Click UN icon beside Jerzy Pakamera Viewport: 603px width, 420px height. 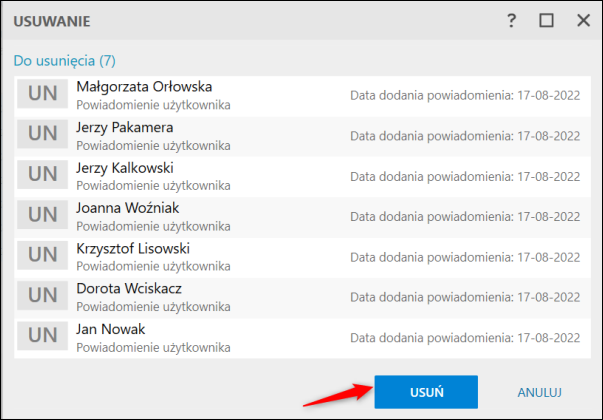[41, 135]
